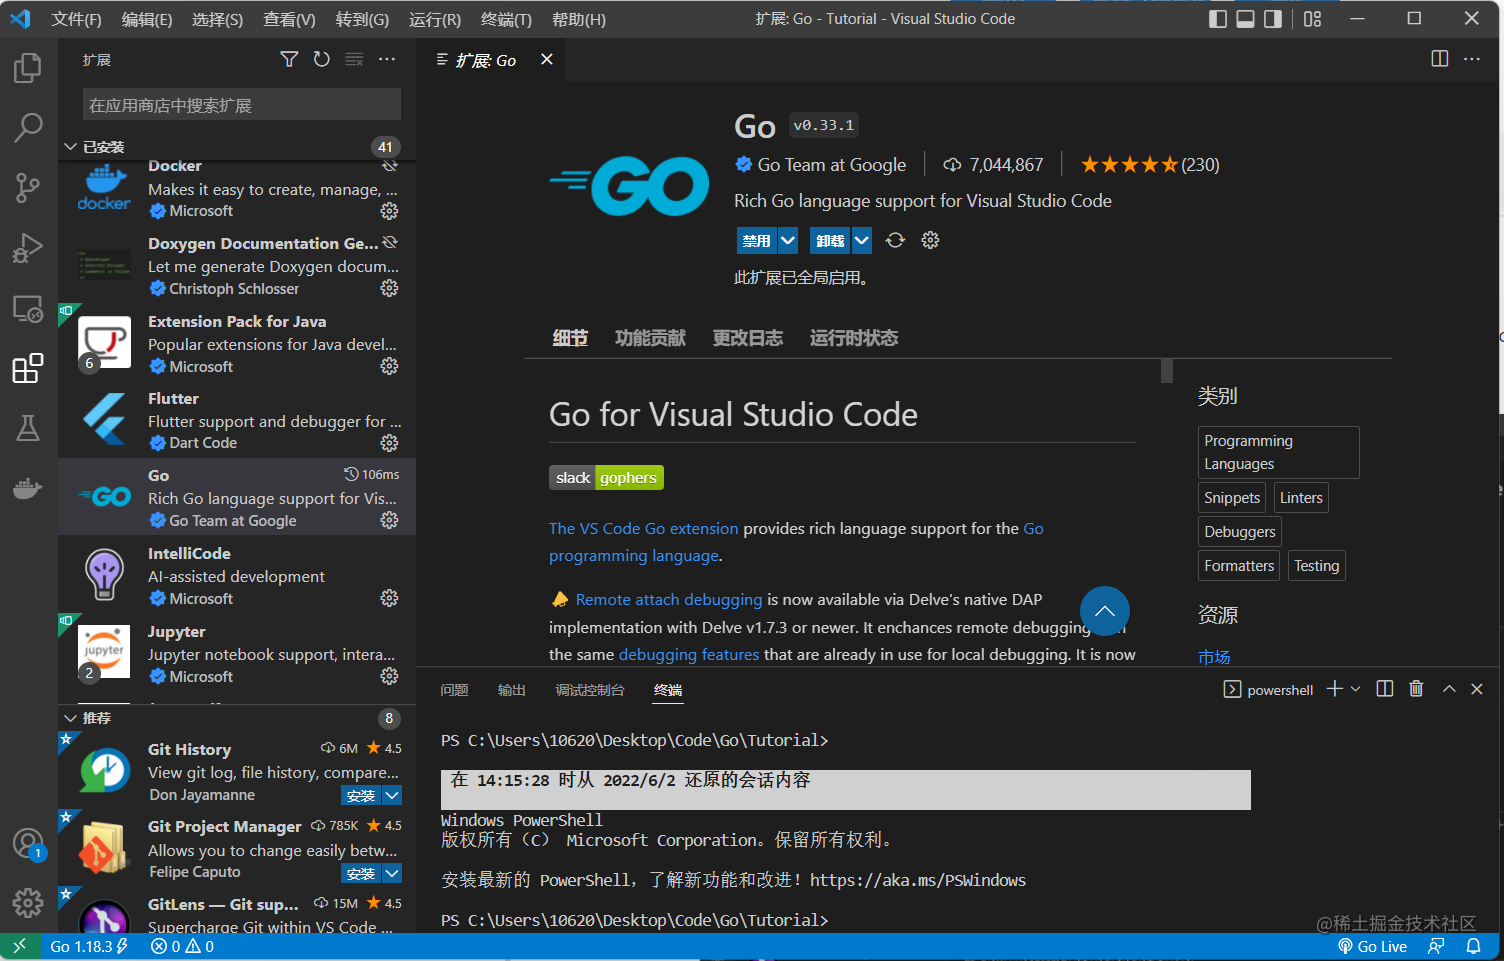Open the Search view in activity bar

click(28, 127)
